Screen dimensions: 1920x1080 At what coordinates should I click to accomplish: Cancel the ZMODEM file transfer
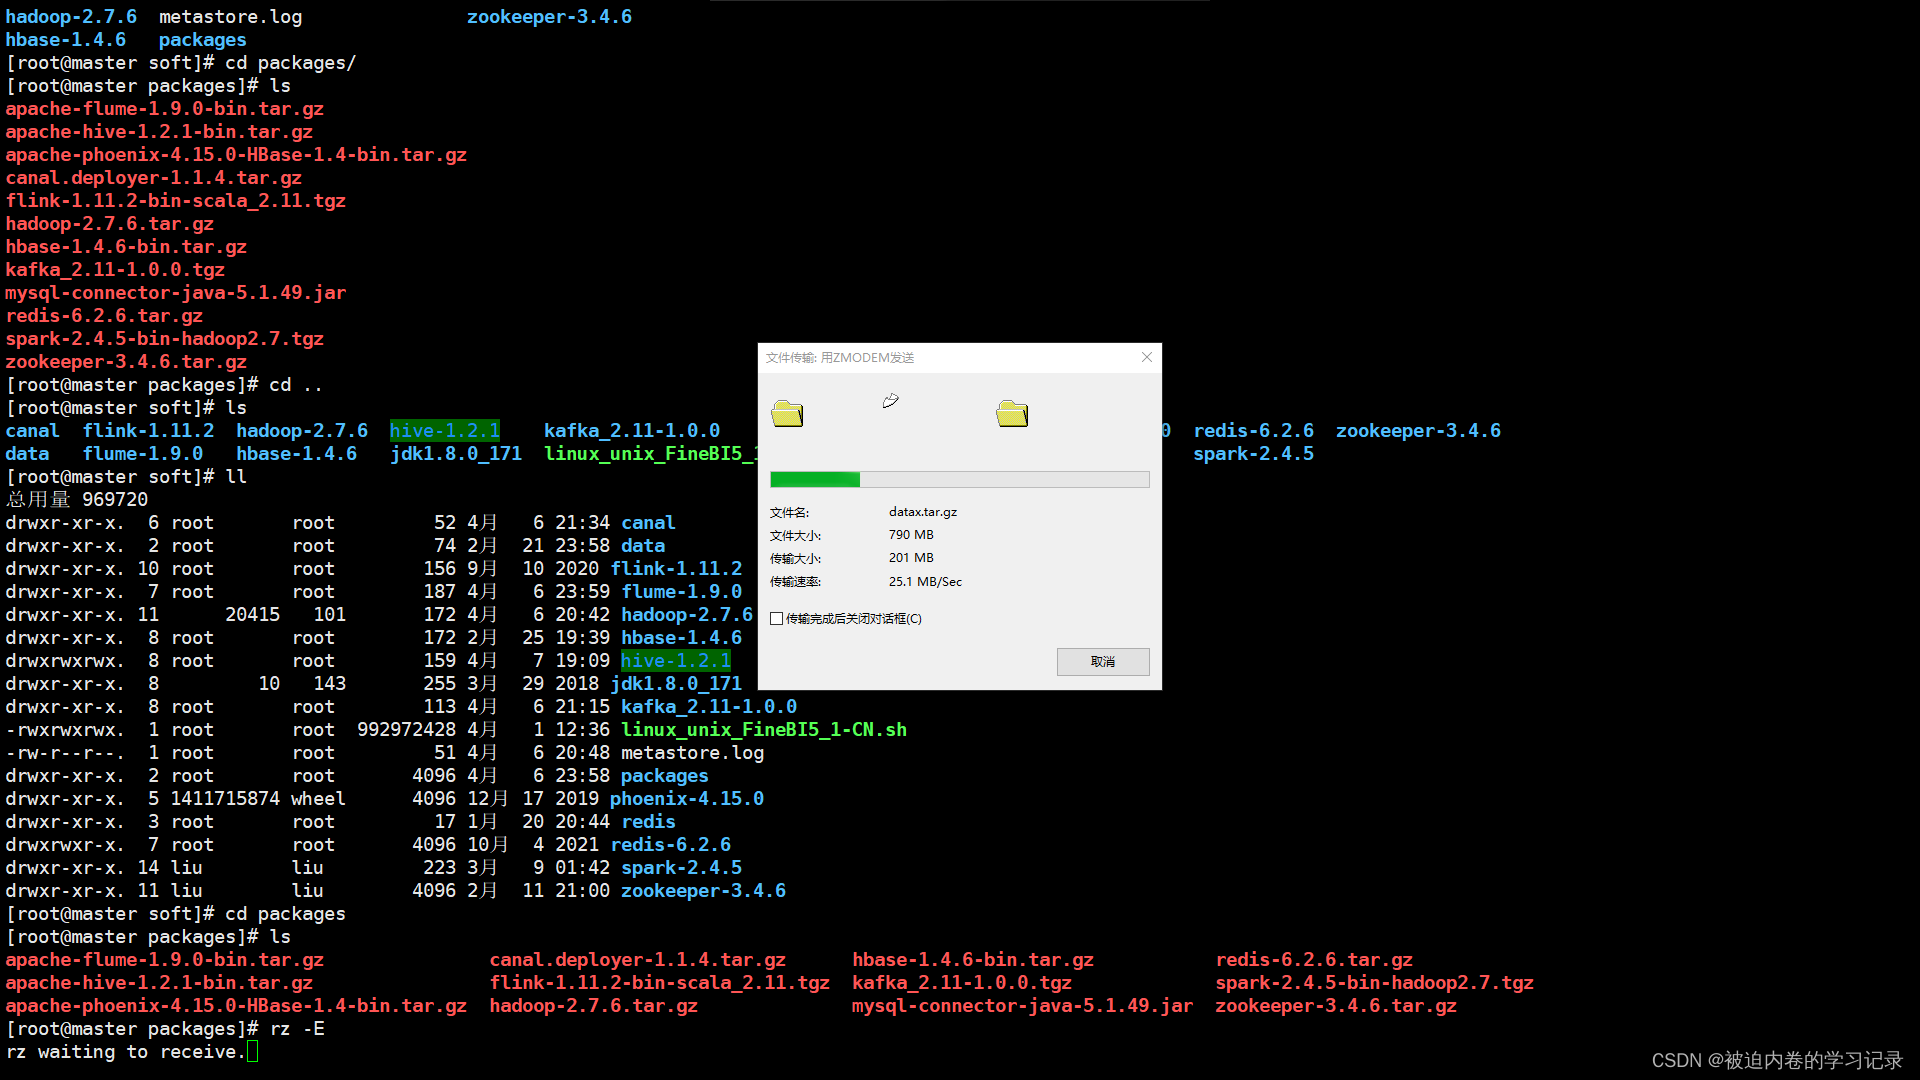1103,662
